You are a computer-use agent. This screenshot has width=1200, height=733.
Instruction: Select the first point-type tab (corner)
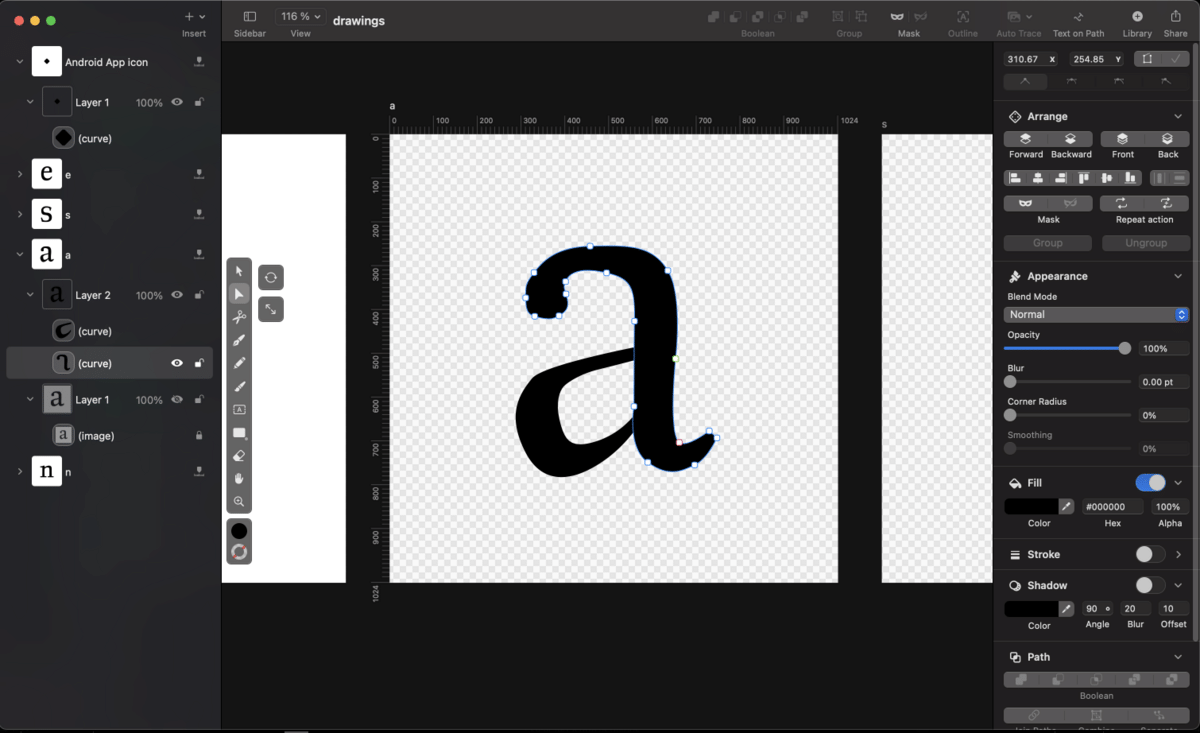click(x=1025, y=81)
